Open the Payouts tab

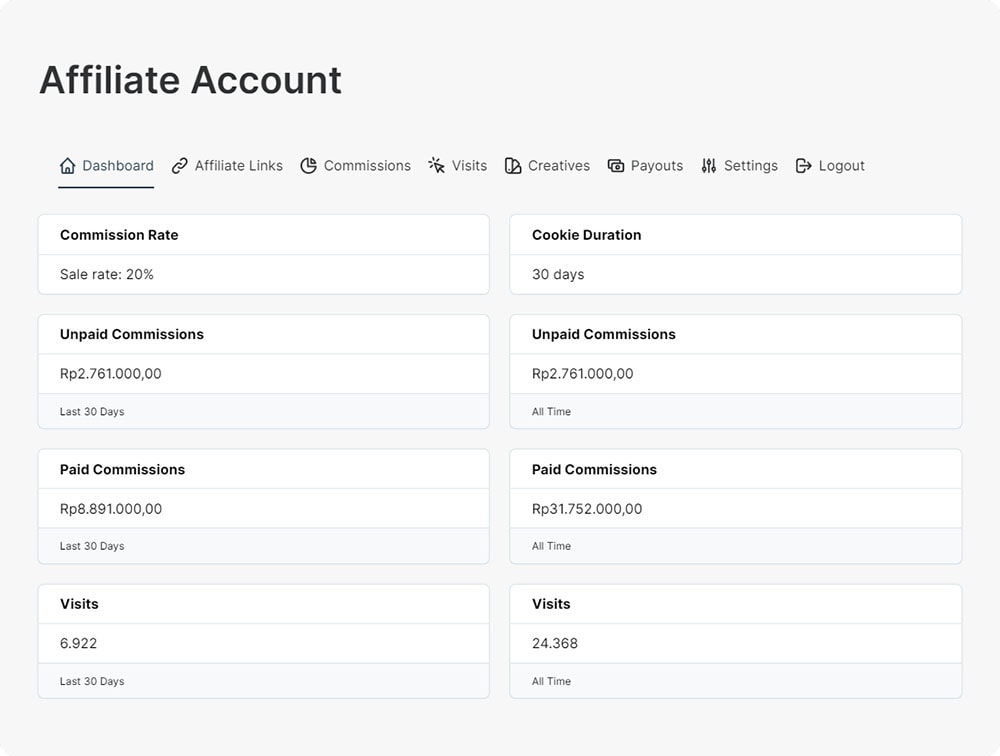click(x=645, y=166)
